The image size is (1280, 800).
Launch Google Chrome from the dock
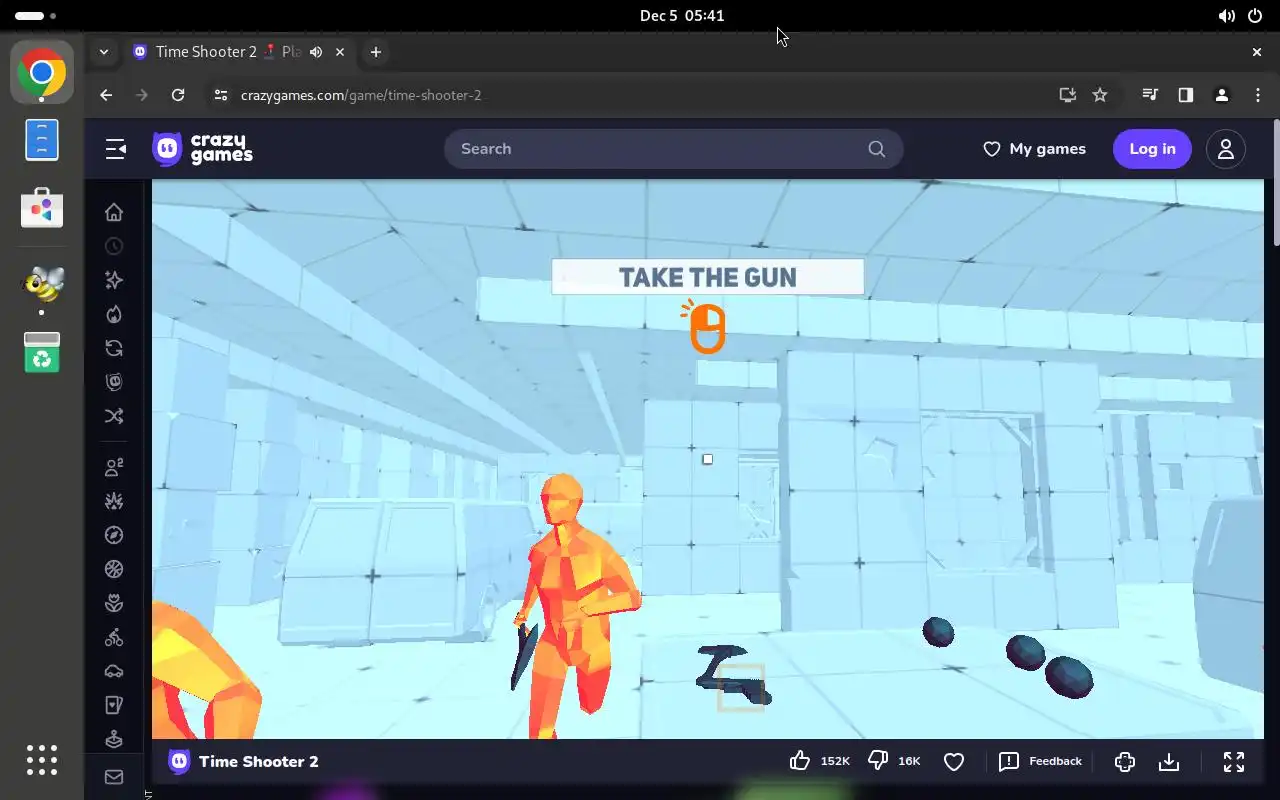42,72
